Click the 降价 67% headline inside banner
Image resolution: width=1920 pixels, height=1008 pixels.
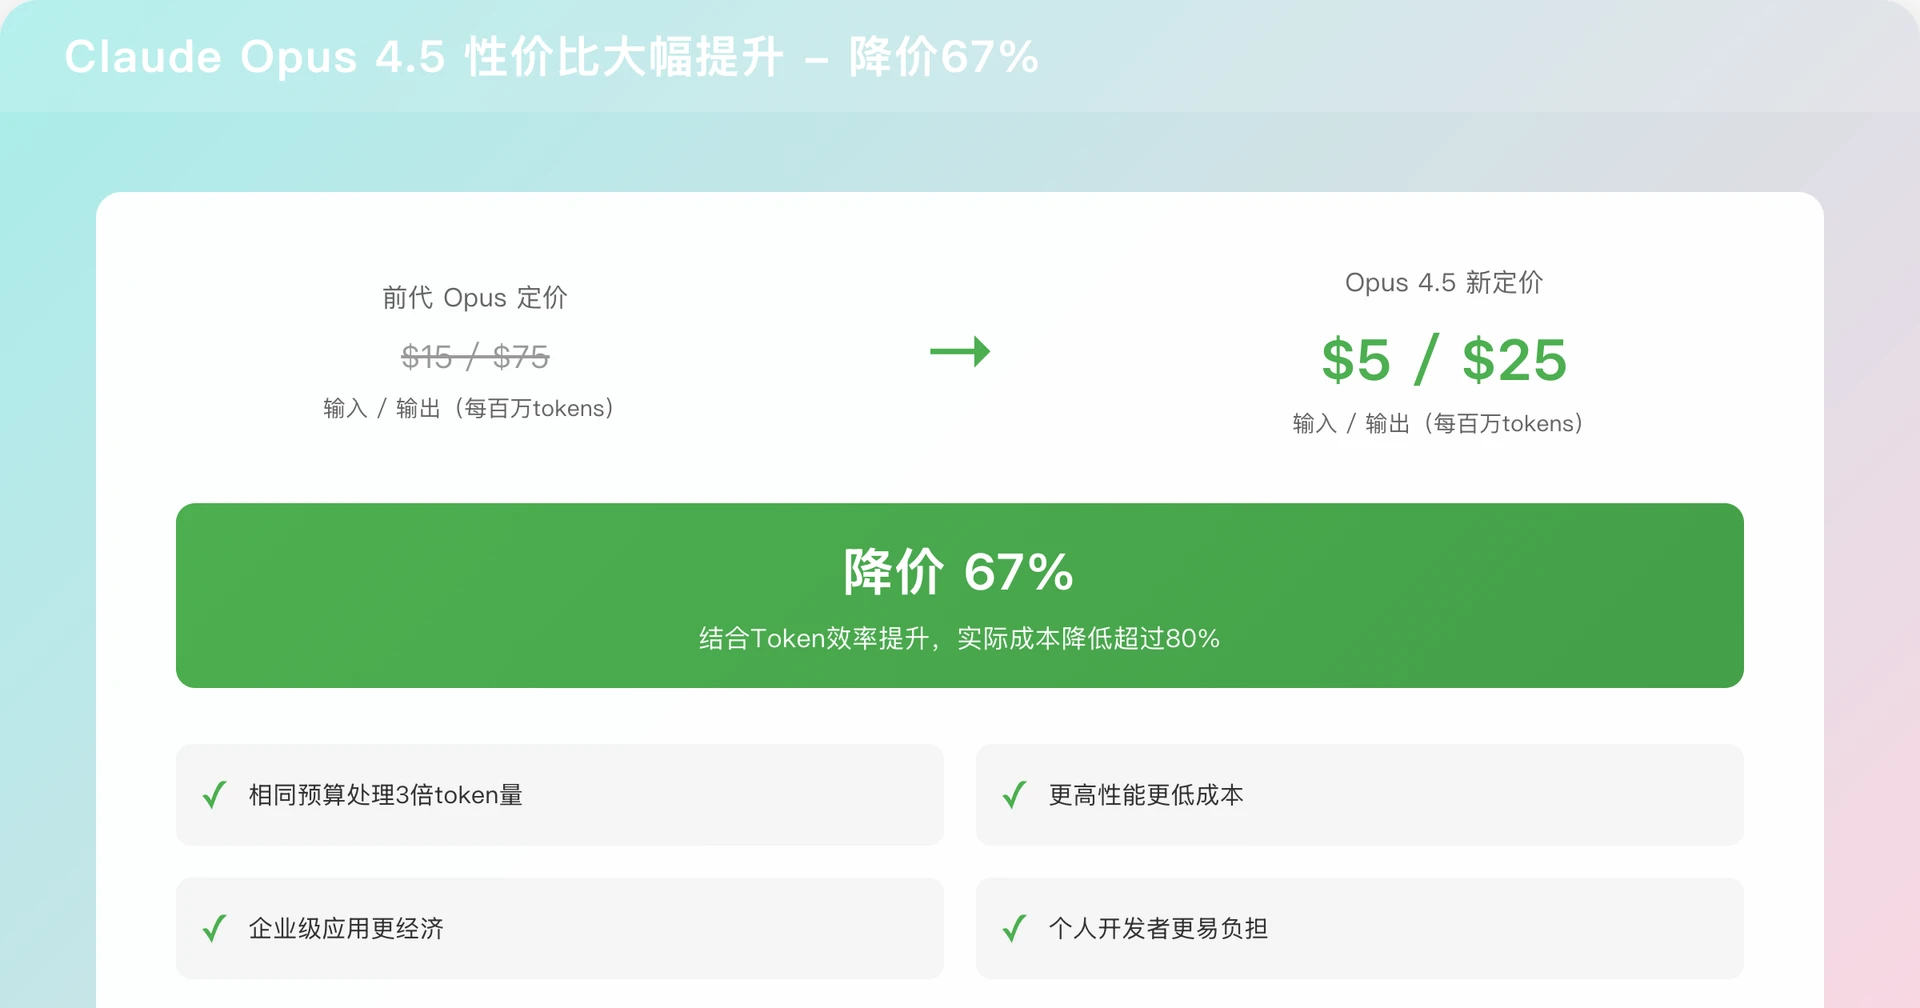958,571
